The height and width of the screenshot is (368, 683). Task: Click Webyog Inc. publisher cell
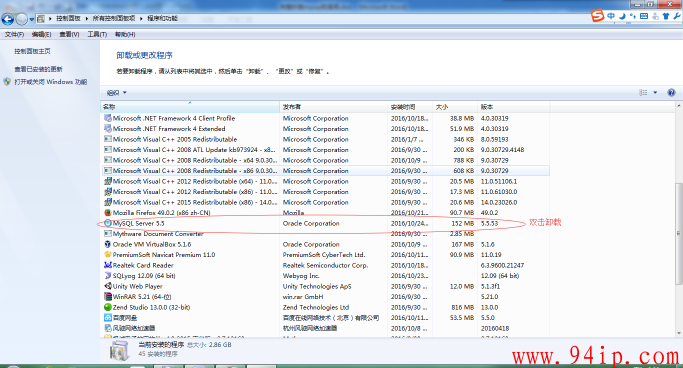[x=301, y=276]
